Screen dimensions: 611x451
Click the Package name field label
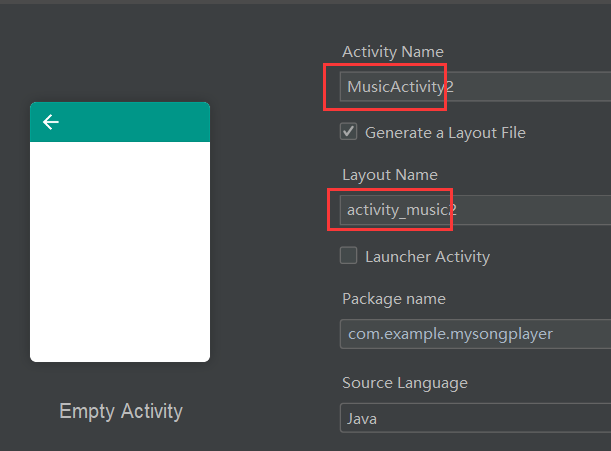click(x=394, y=299)
